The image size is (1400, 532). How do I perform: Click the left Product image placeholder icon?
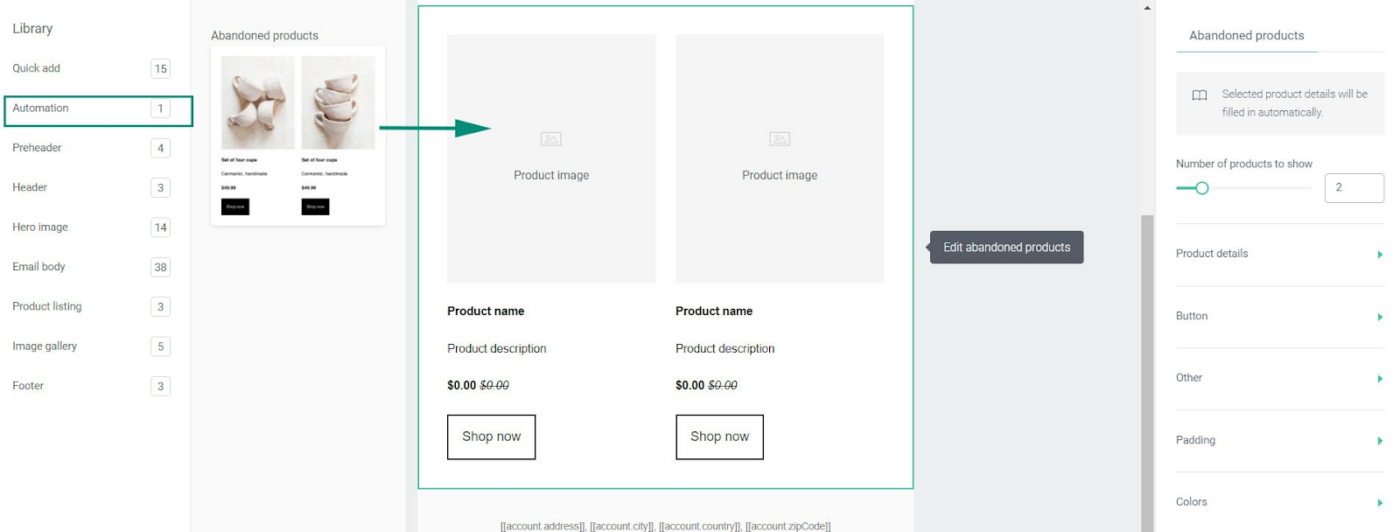[550, 139]
